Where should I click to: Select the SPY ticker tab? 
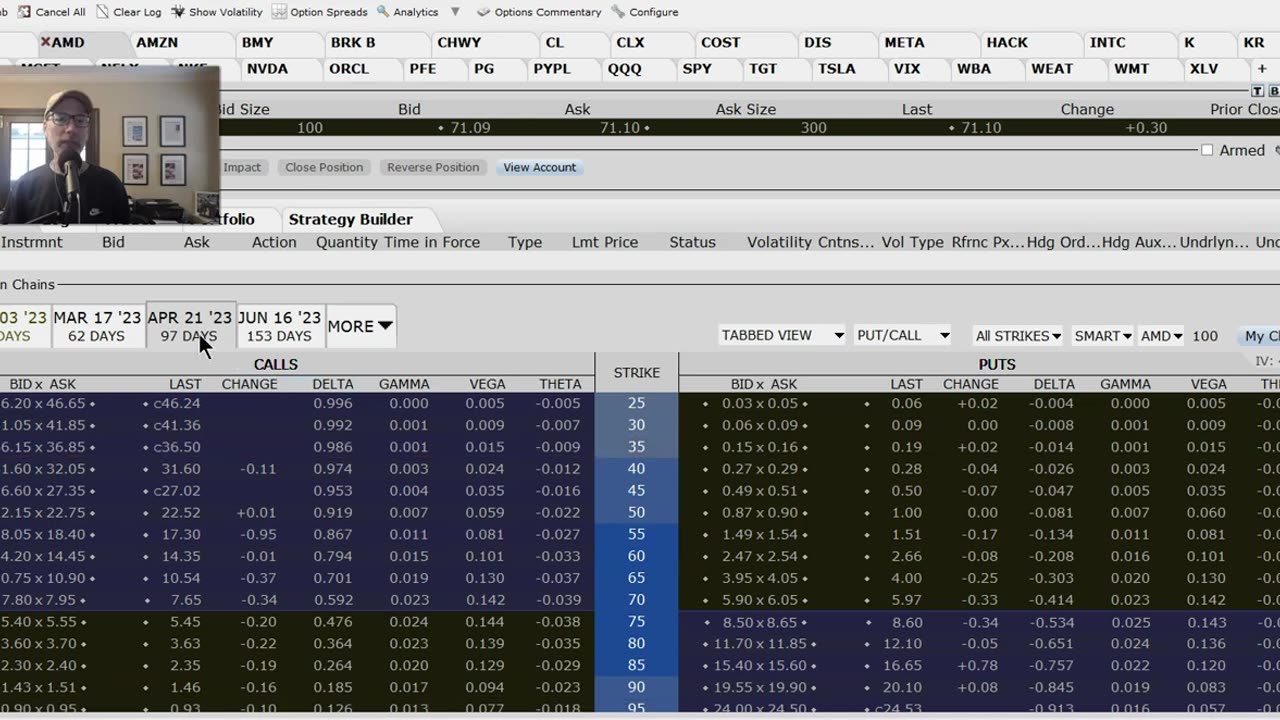(697, 69)
